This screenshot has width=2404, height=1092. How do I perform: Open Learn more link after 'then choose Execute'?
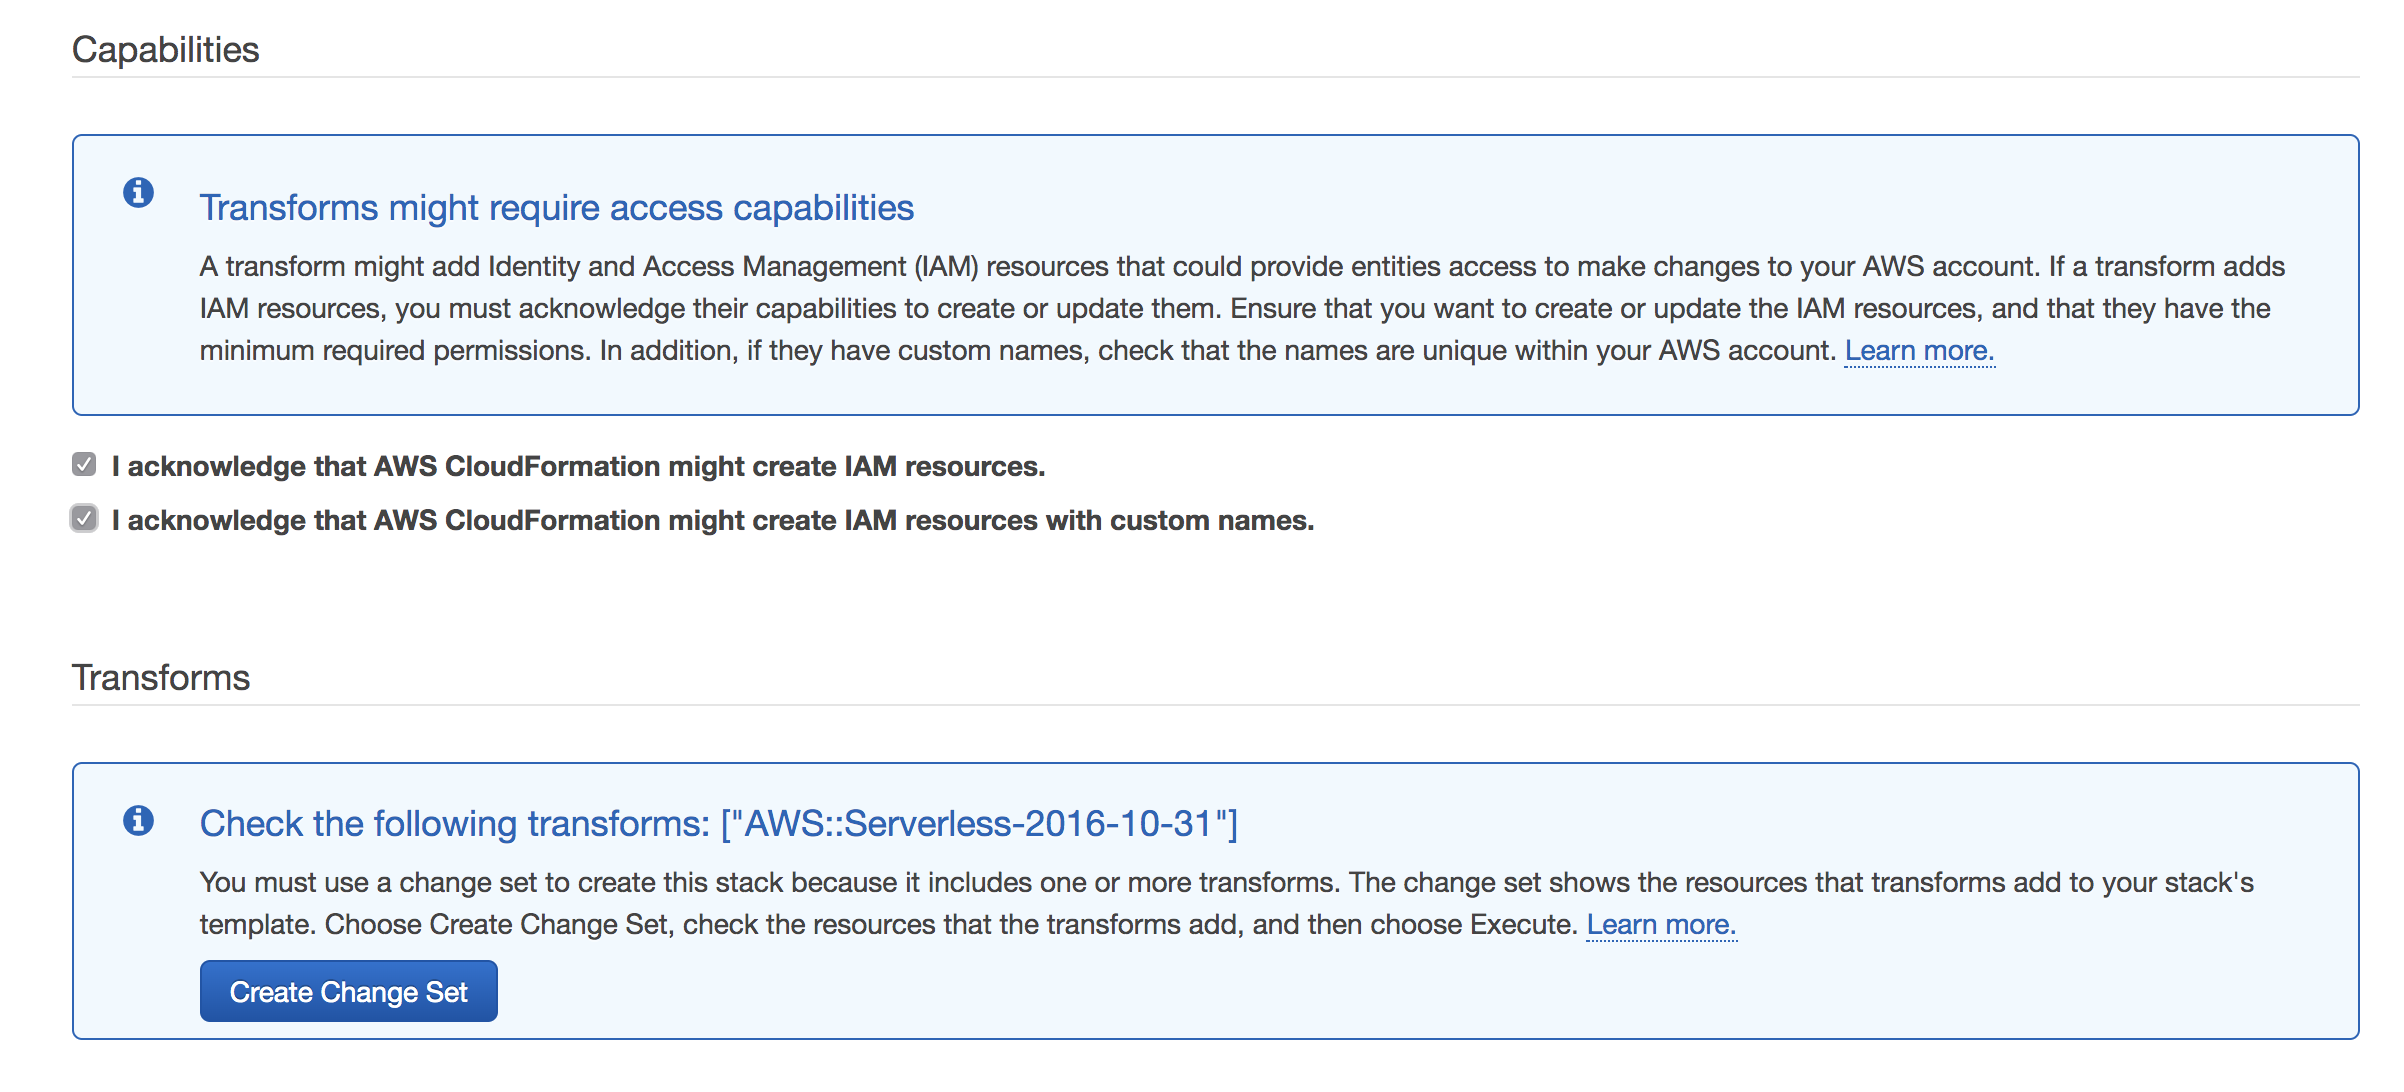(x=1660, y=925)
